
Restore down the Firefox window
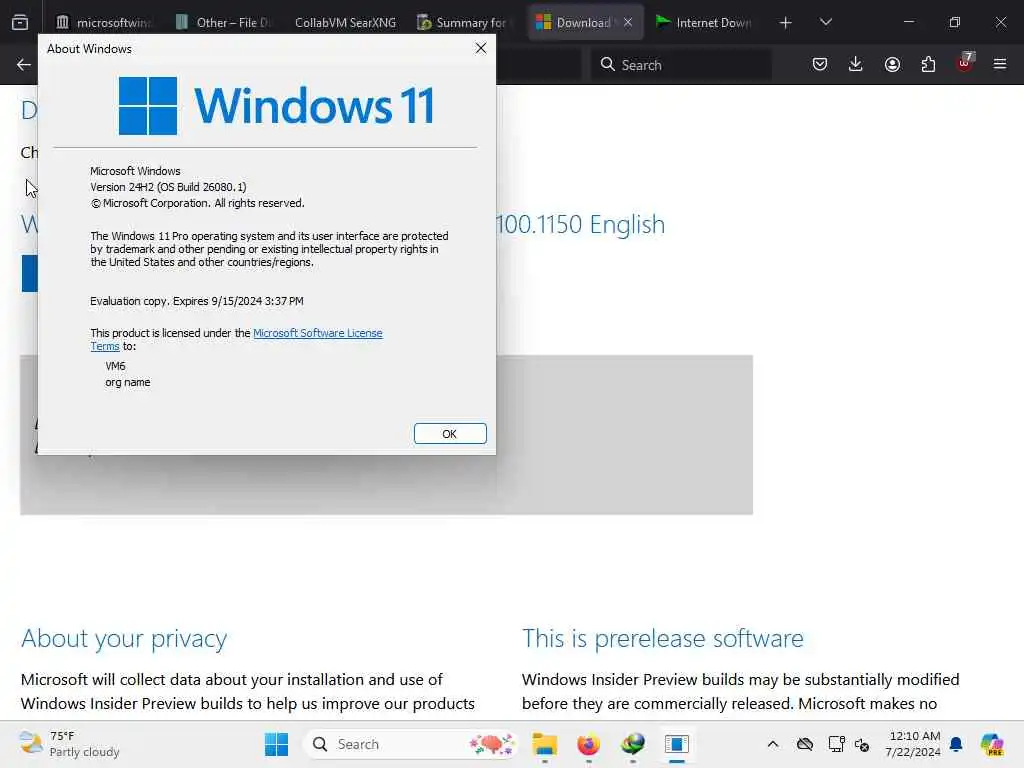click(x=955, y=22)
